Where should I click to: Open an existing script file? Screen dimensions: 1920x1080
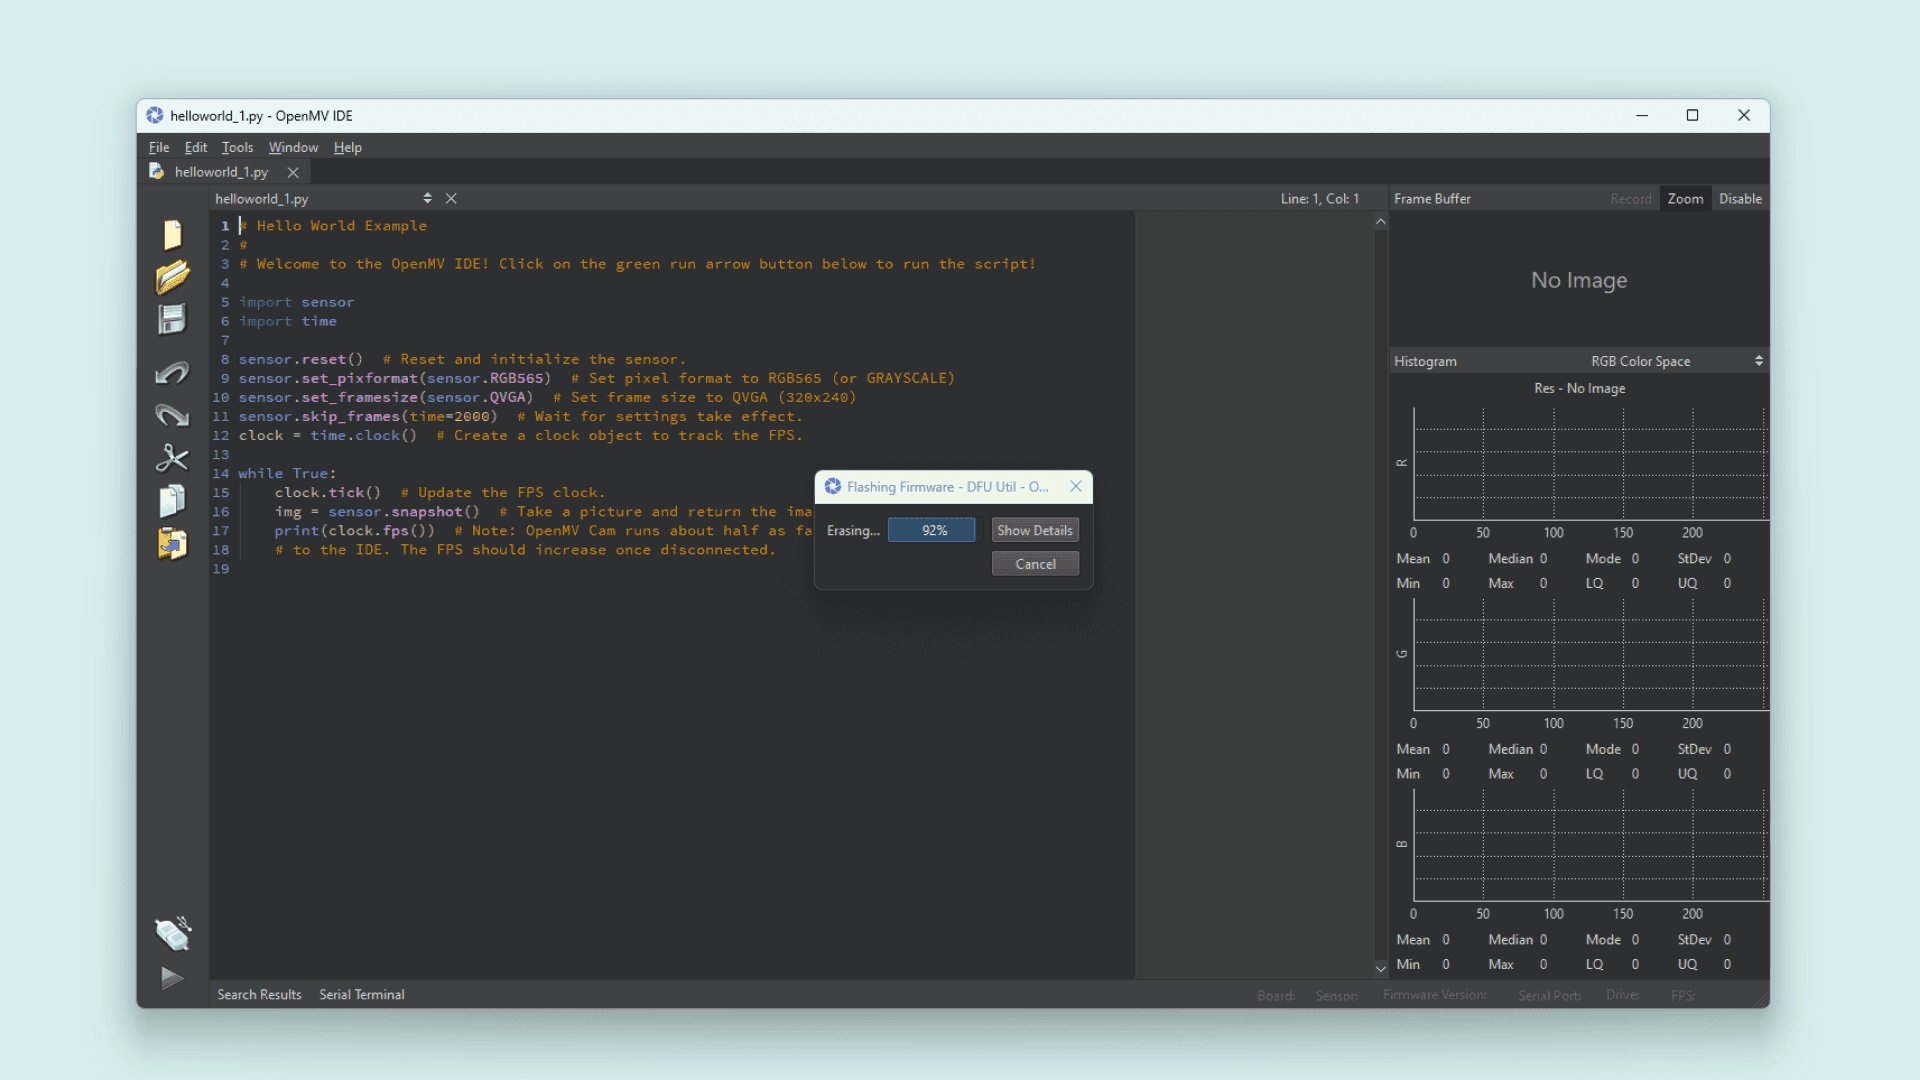[172, 277]
